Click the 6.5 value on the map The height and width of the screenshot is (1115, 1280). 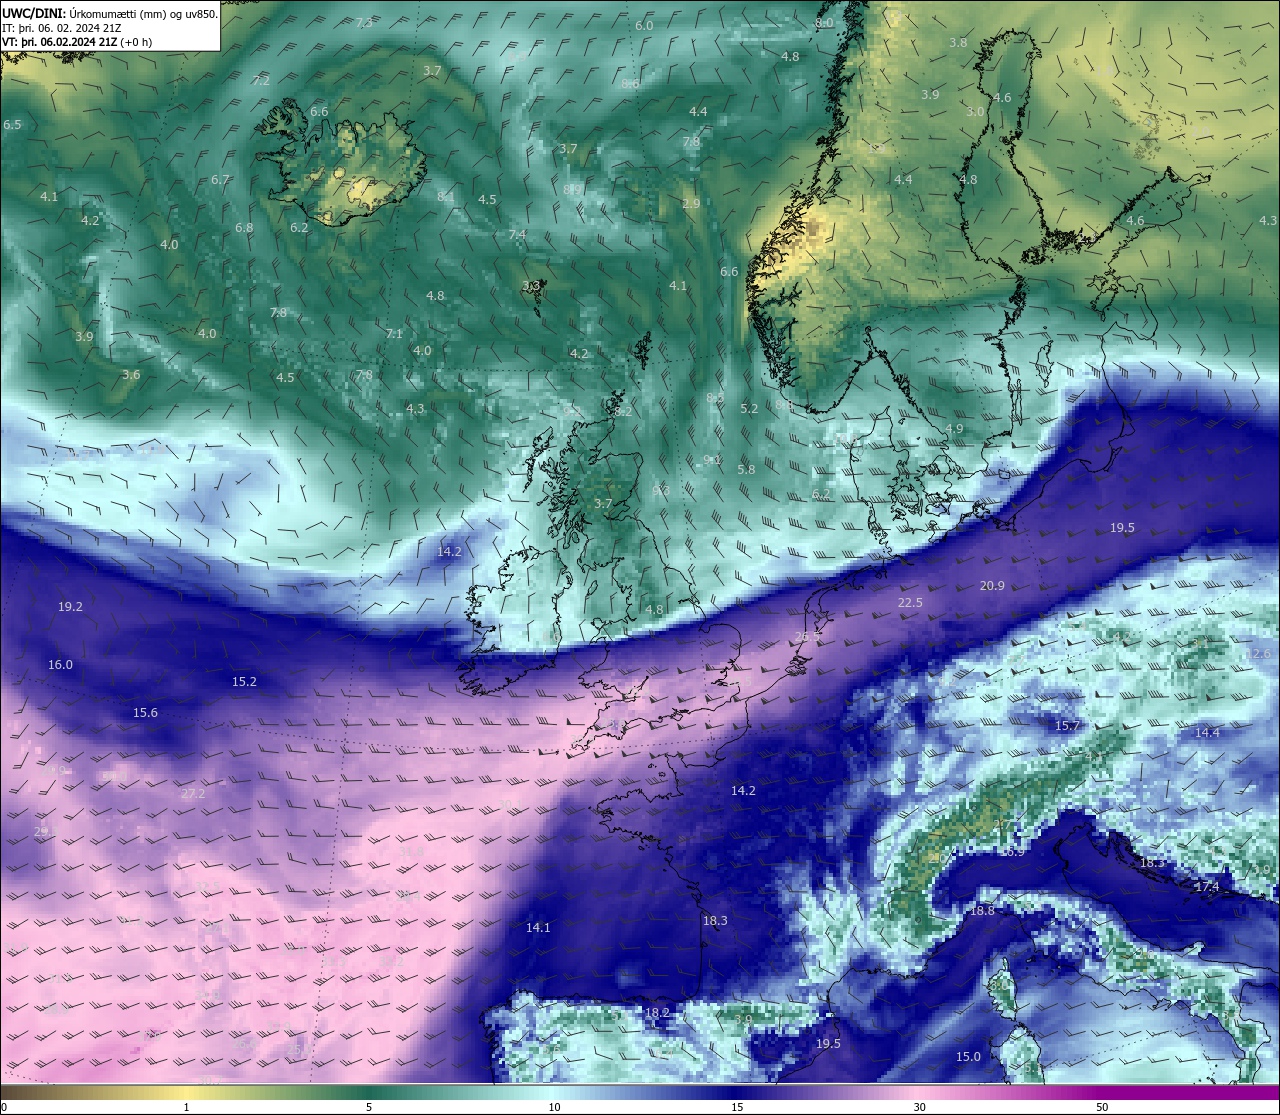pos(12,124)
